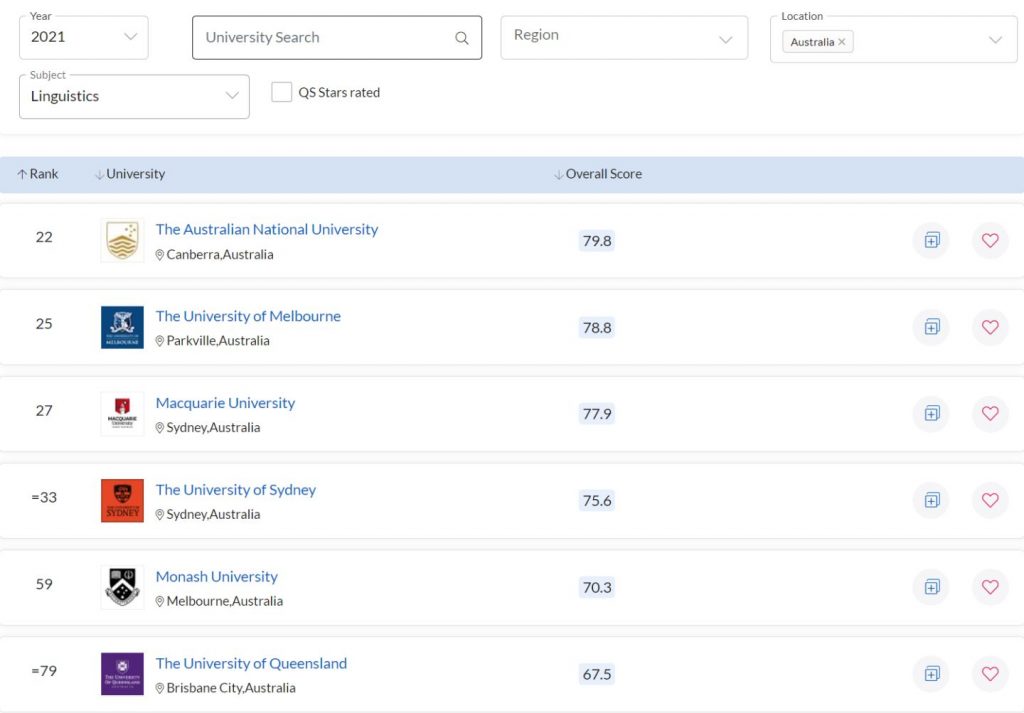Click the 78.8 overall score value
The height and width of the screenshot is (713, 1024).
pos(597,327)
